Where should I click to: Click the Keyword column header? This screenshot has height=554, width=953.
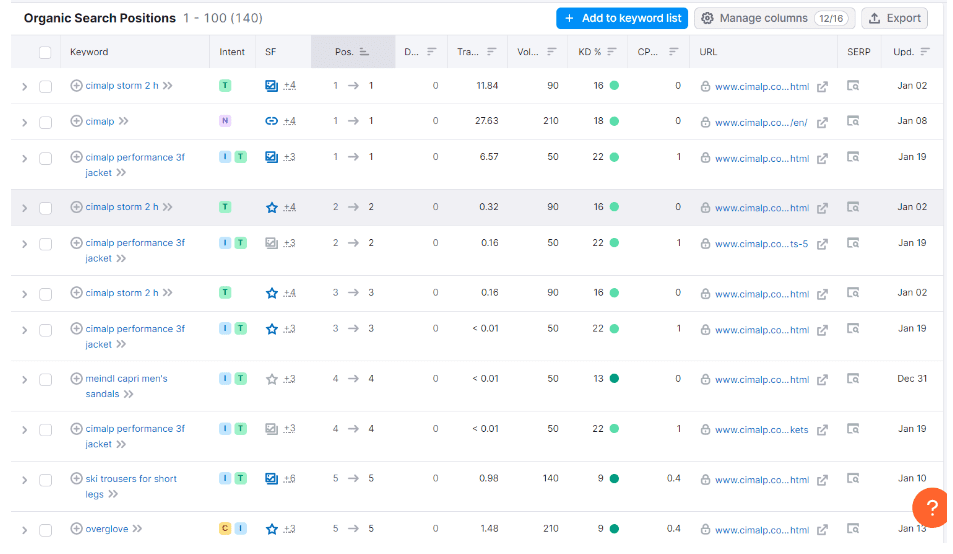point(89,52)
